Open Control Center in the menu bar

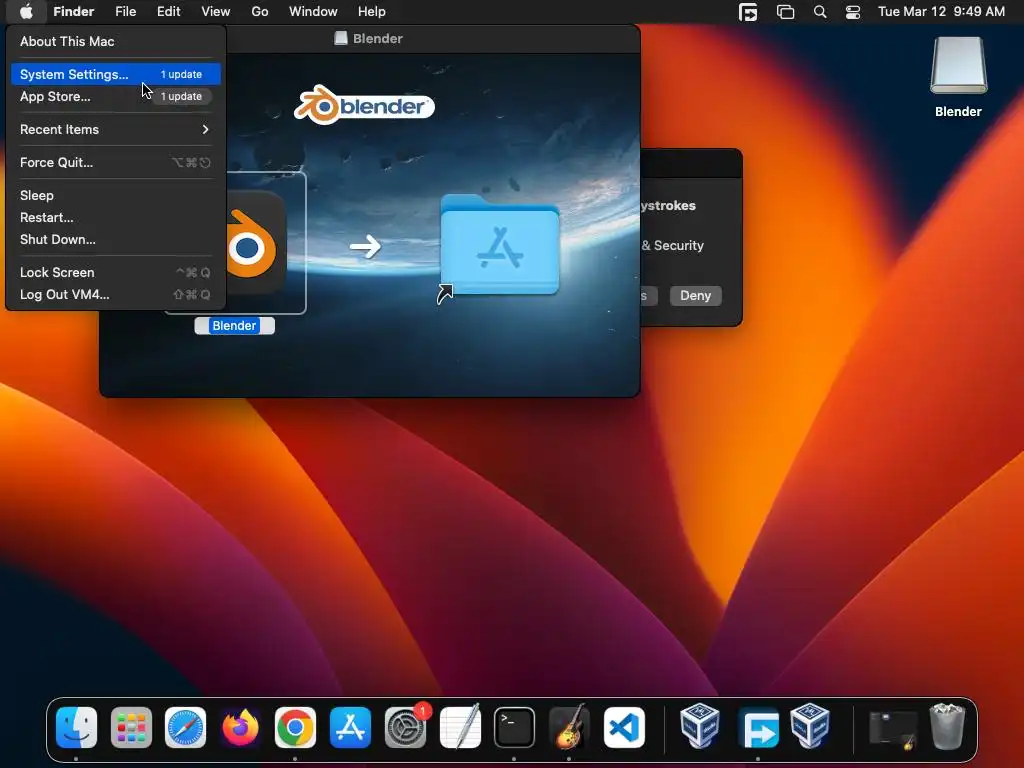pos(853,12)
